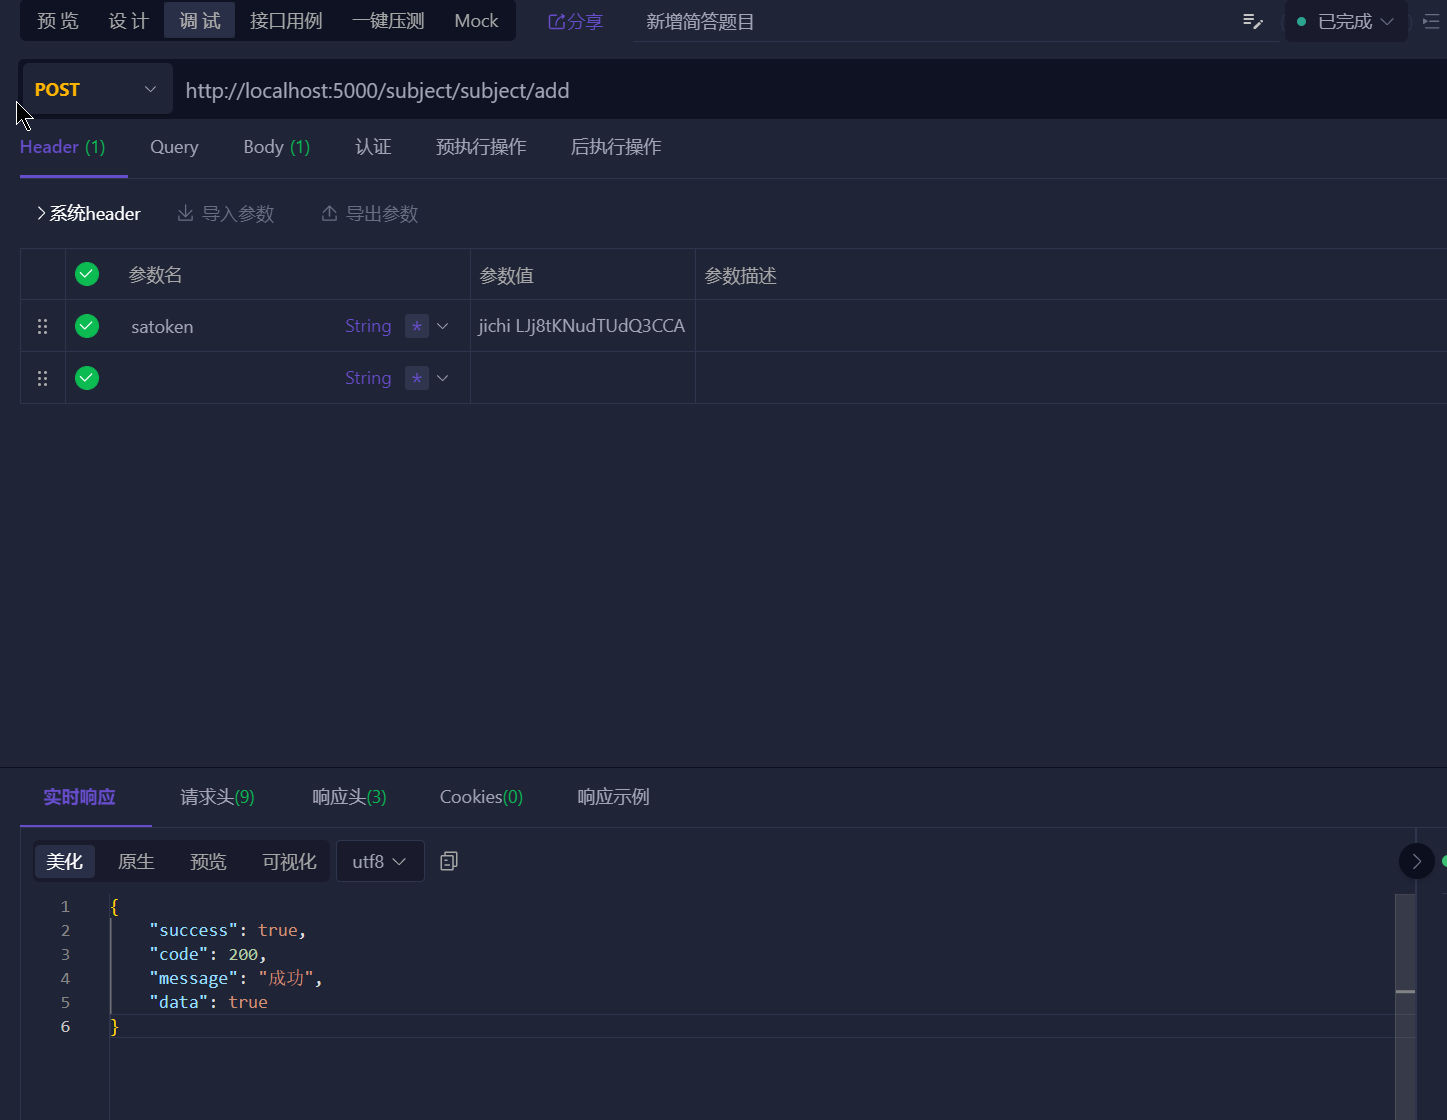The height and width of the screenshot is (1120, 1447).
Task: Click the 导出参数 button
Action: point(370,213)
